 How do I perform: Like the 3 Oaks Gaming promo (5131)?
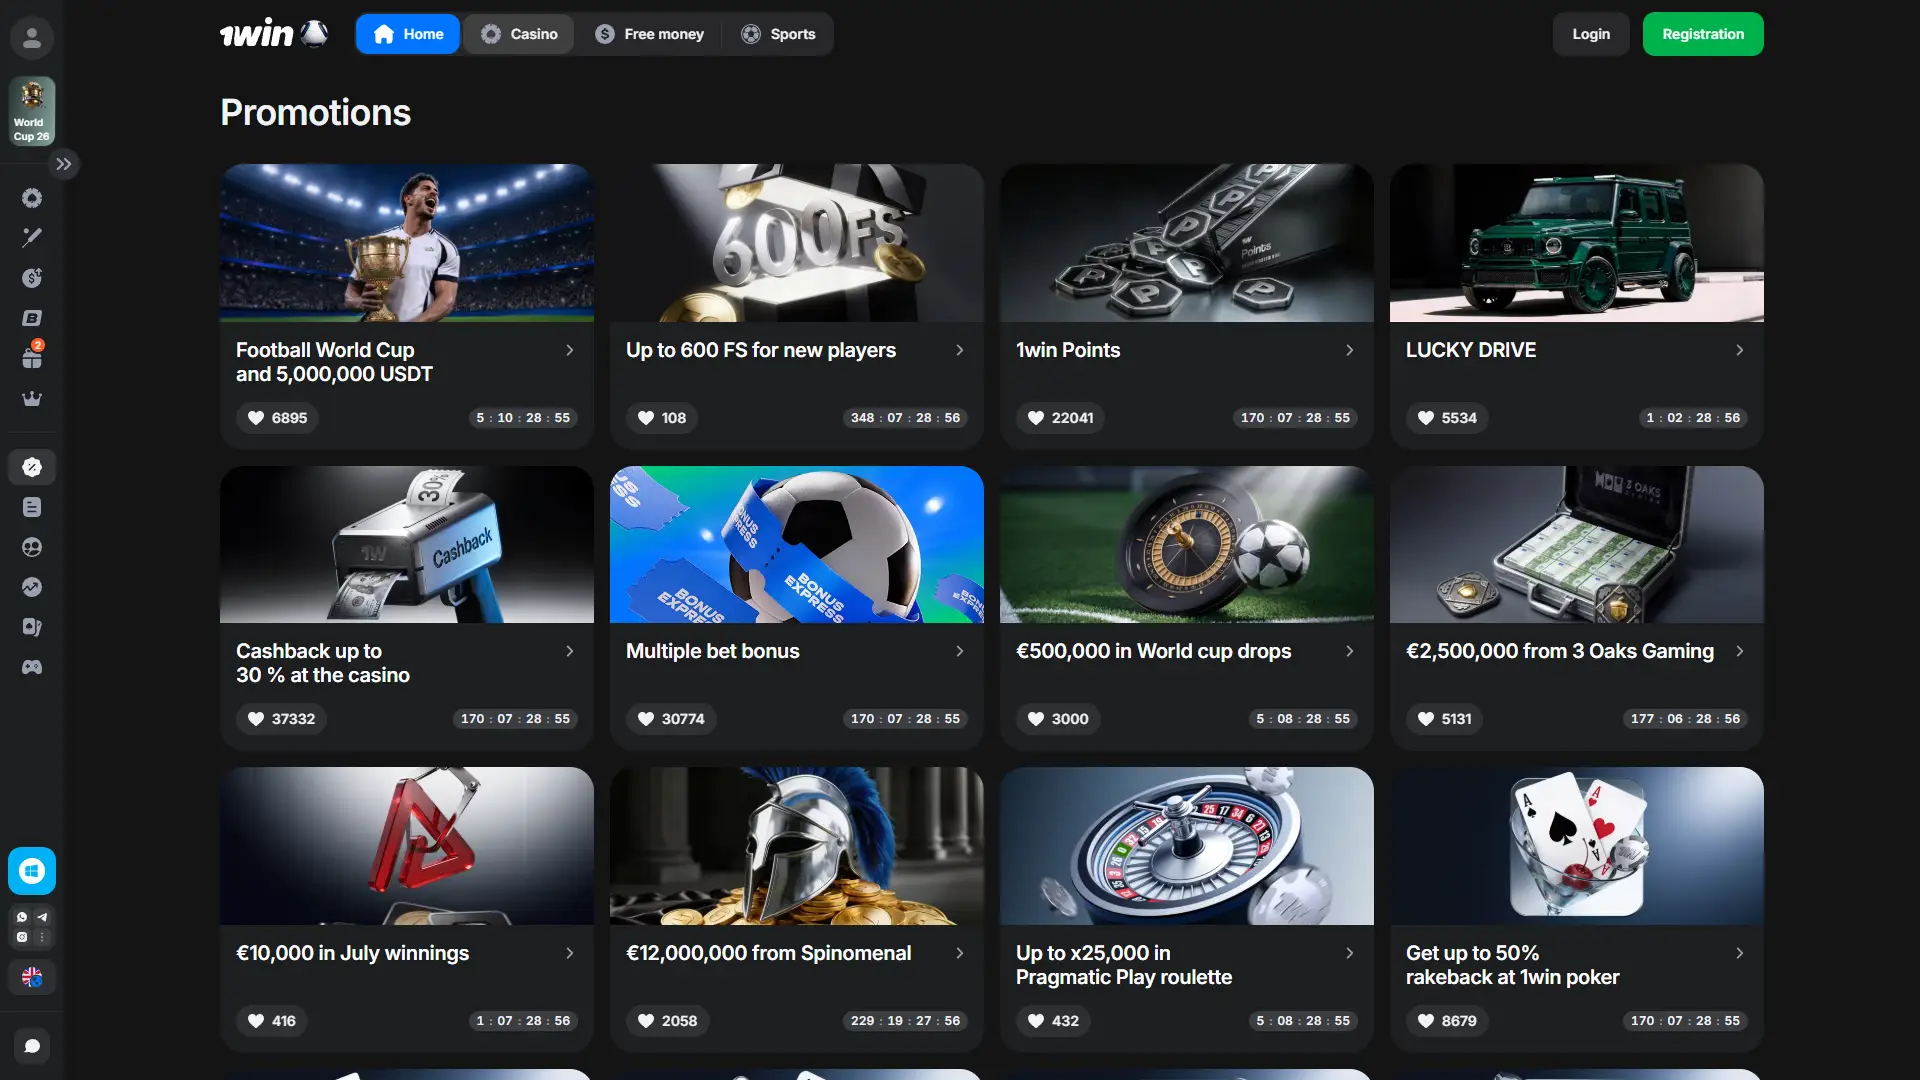[x=1445, y=719]
